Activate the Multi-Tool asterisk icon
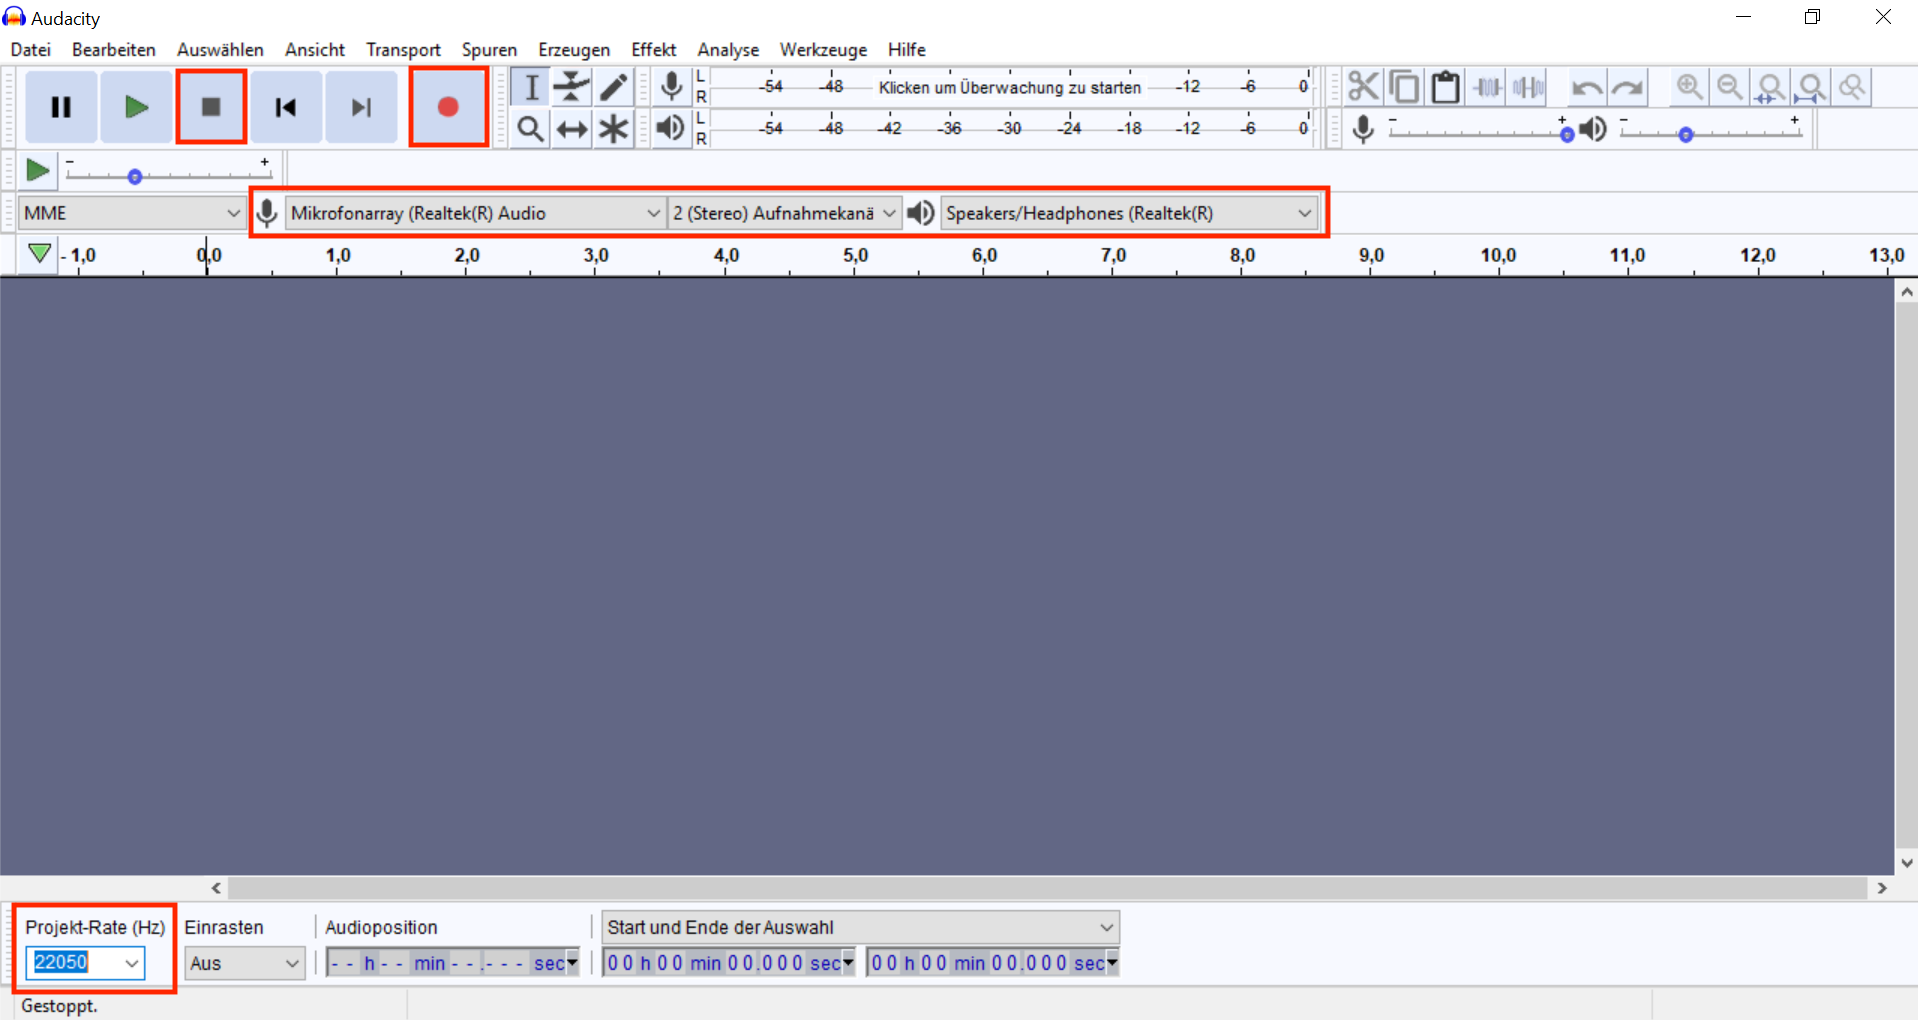 (613, 129)
